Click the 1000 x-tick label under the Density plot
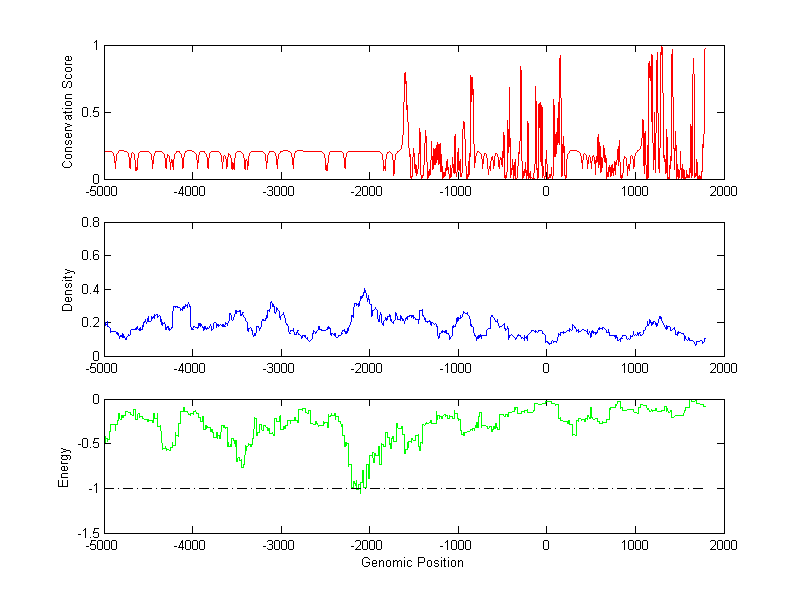Image resolution: width=800 pixels, height=599 pixels. coord(635,368)
